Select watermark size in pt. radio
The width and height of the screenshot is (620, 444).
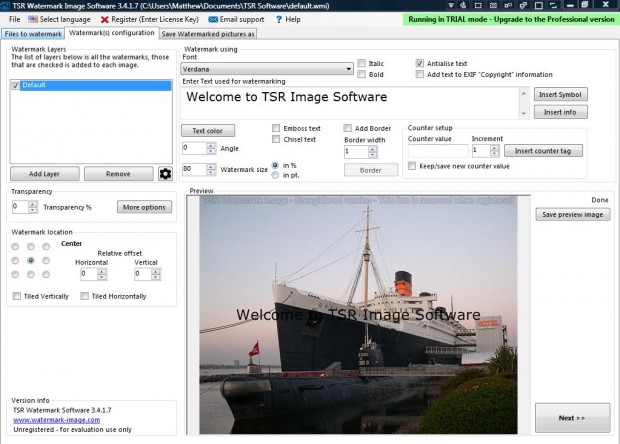tap(275, 175)
